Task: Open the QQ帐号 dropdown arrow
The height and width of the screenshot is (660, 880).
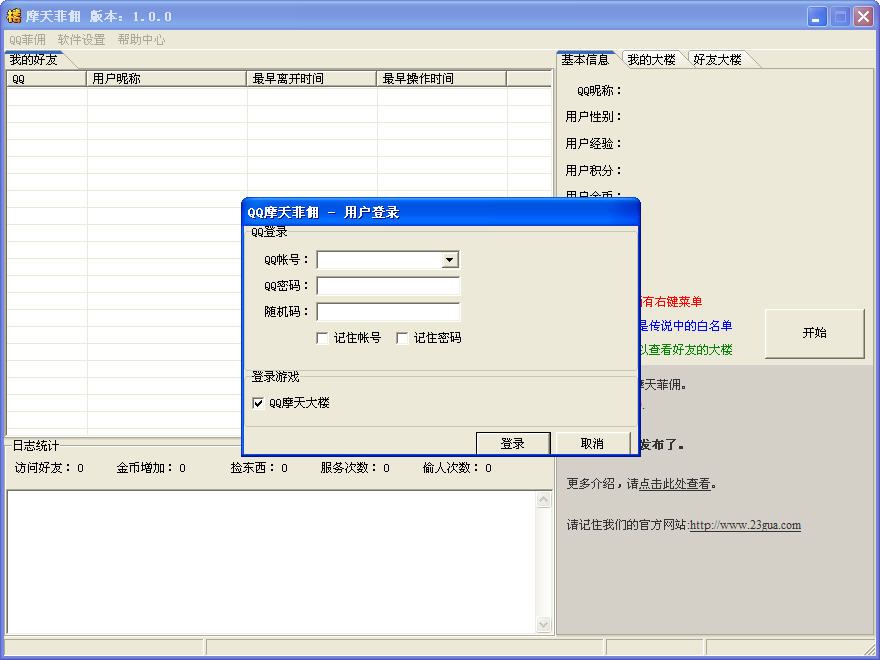Action: click(450, 260)
